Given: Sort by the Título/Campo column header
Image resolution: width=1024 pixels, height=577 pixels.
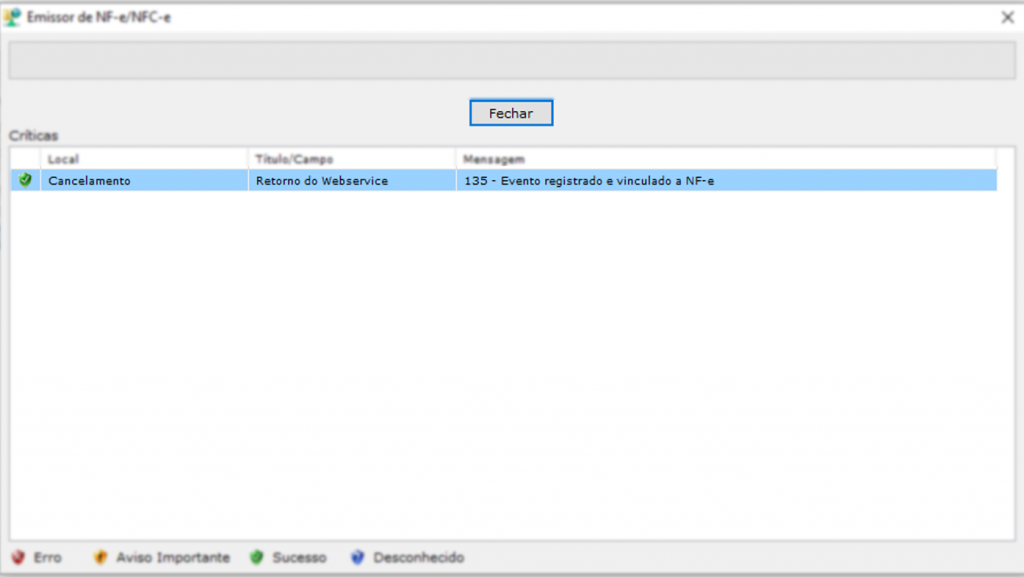Looking at the screenshot, I should [x=351, y=159].
